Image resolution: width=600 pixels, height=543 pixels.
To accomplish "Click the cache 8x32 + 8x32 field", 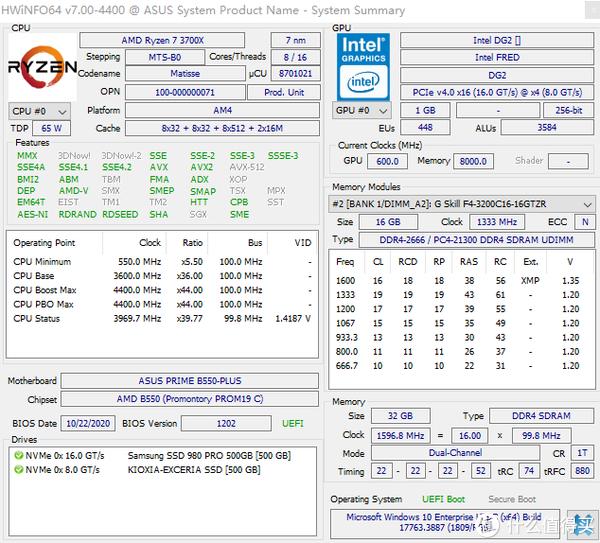I will (x=223, y=128).
